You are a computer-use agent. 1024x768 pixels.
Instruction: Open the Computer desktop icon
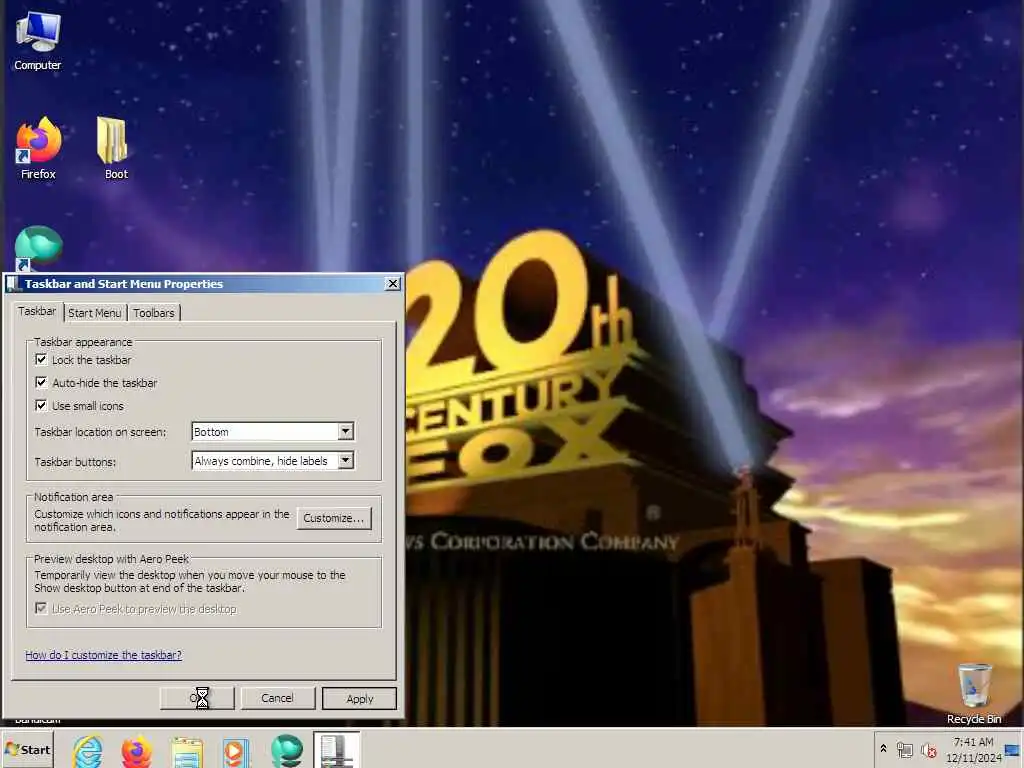coord(37,41)
